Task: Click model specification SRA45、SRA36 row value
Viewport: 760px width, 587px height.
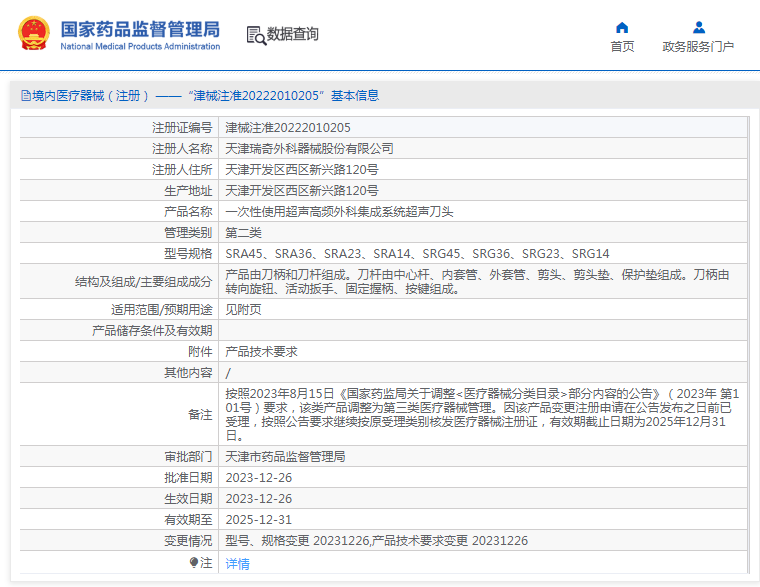Action: point(417,254)
